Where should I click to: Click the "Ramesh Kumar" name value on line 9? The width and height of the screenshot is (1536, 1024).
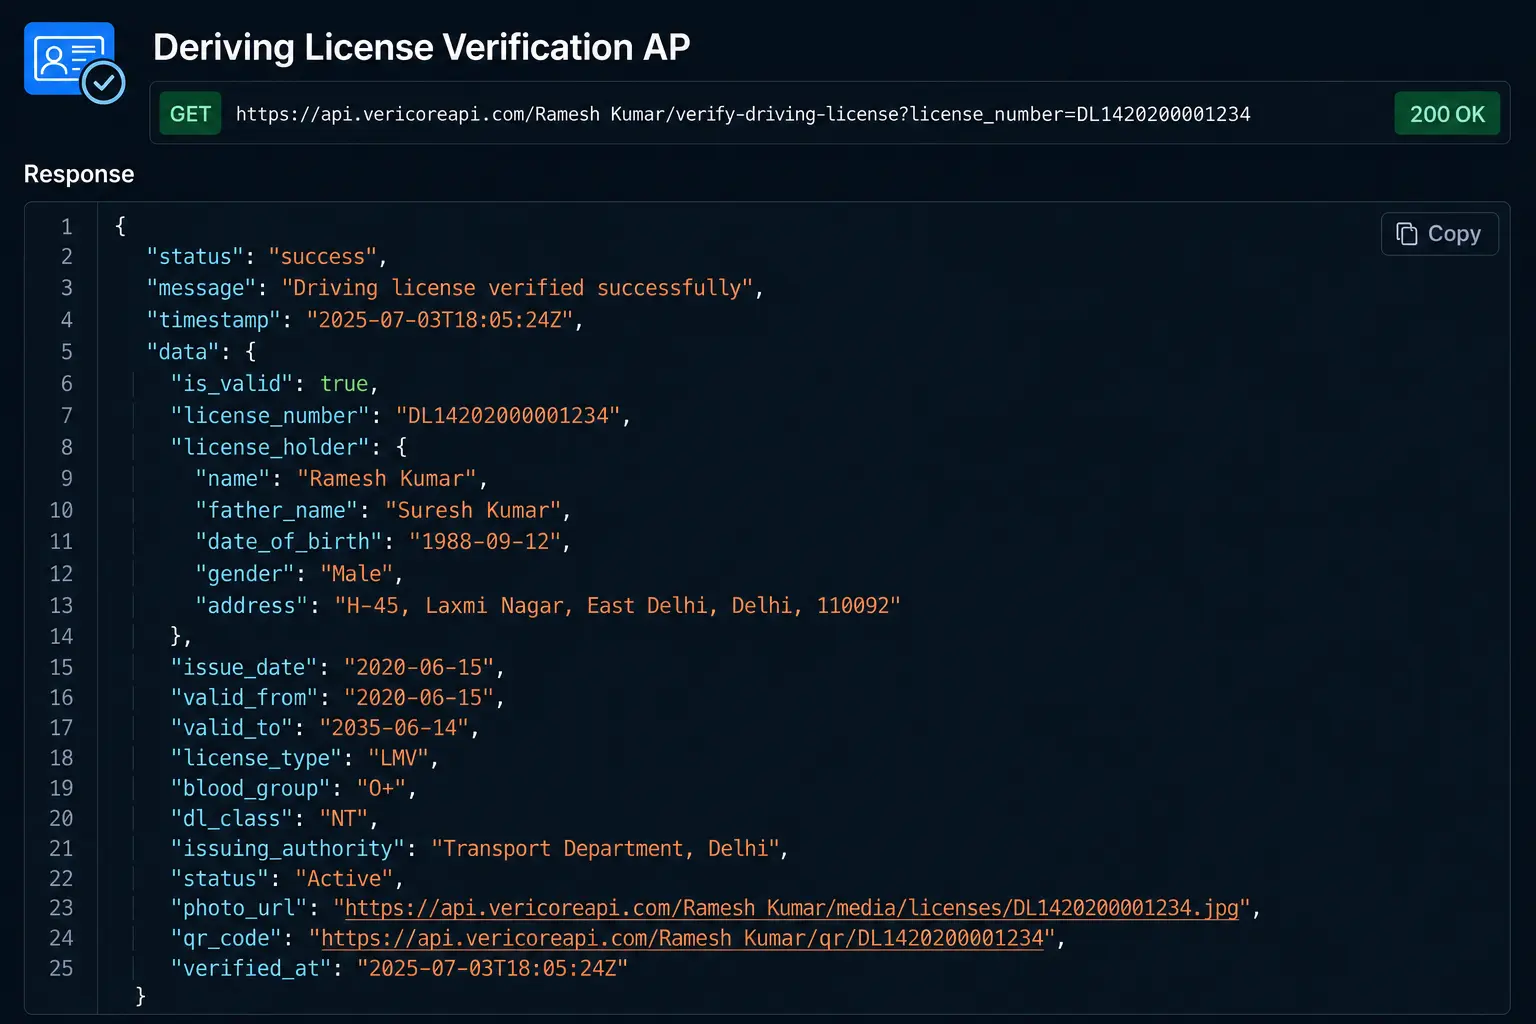[387, 479]
